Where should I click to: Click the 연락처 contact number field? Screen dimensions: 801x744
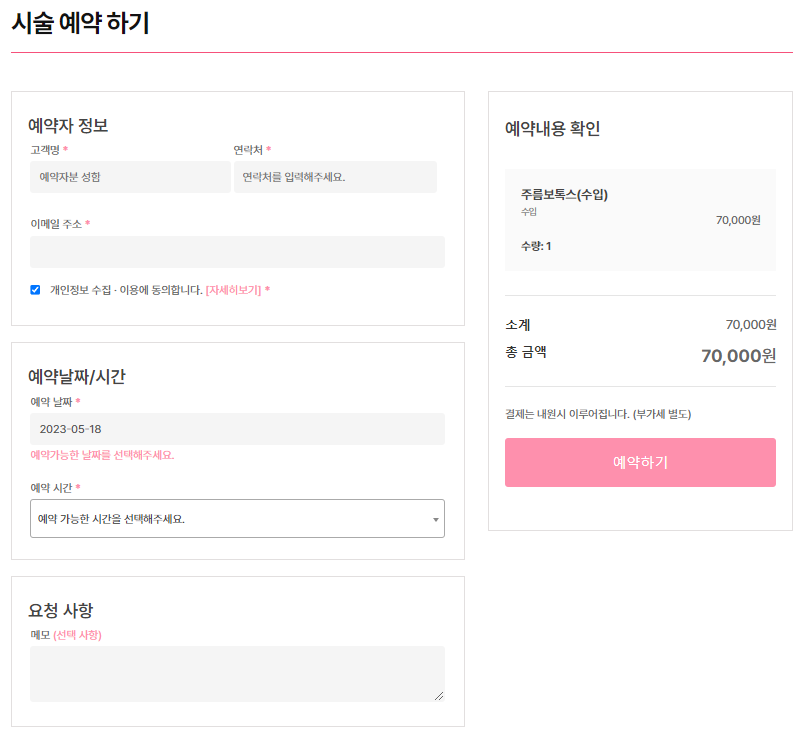[x=335, y=176]
